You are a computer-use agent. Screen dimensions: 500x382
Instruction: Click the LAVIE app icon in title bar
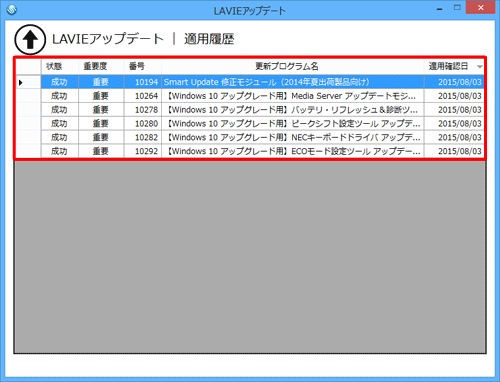[x=12, y=9]
